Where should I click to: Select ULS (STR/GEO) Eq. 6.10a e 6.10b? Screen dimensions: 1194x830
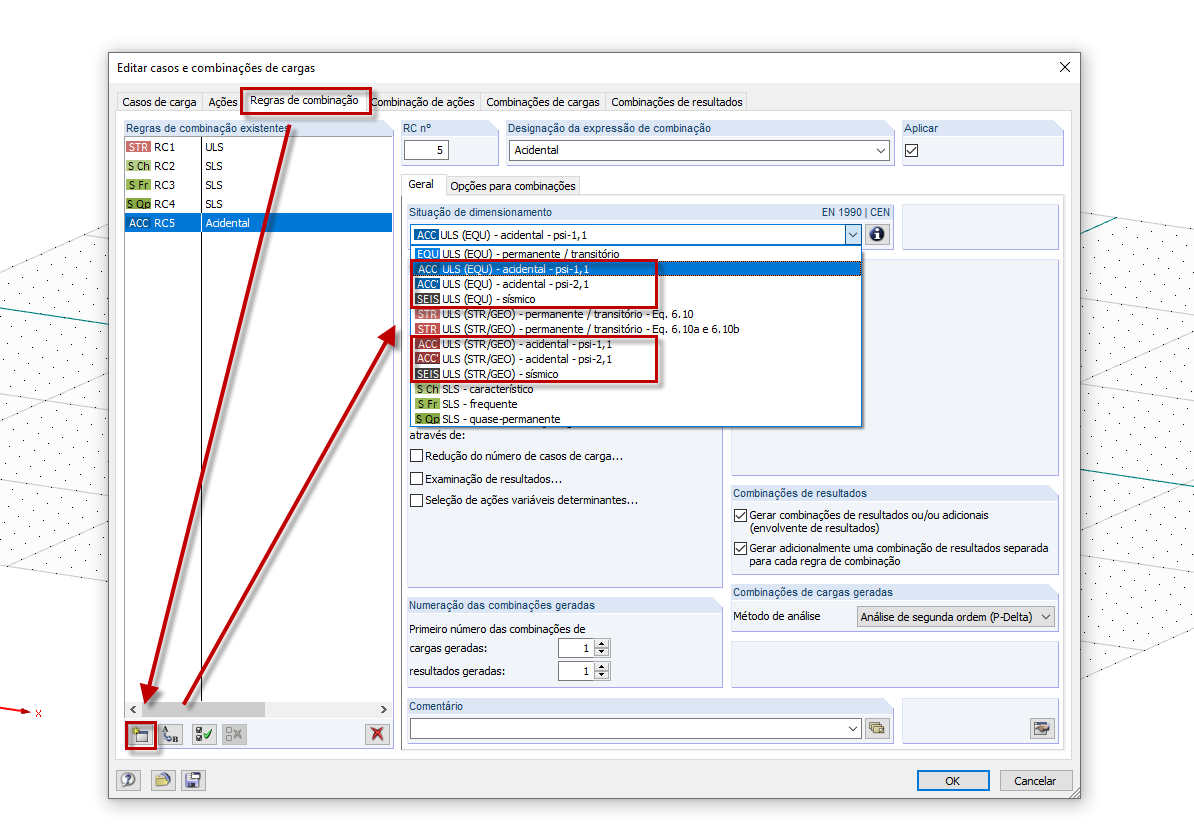coord(637,329)
